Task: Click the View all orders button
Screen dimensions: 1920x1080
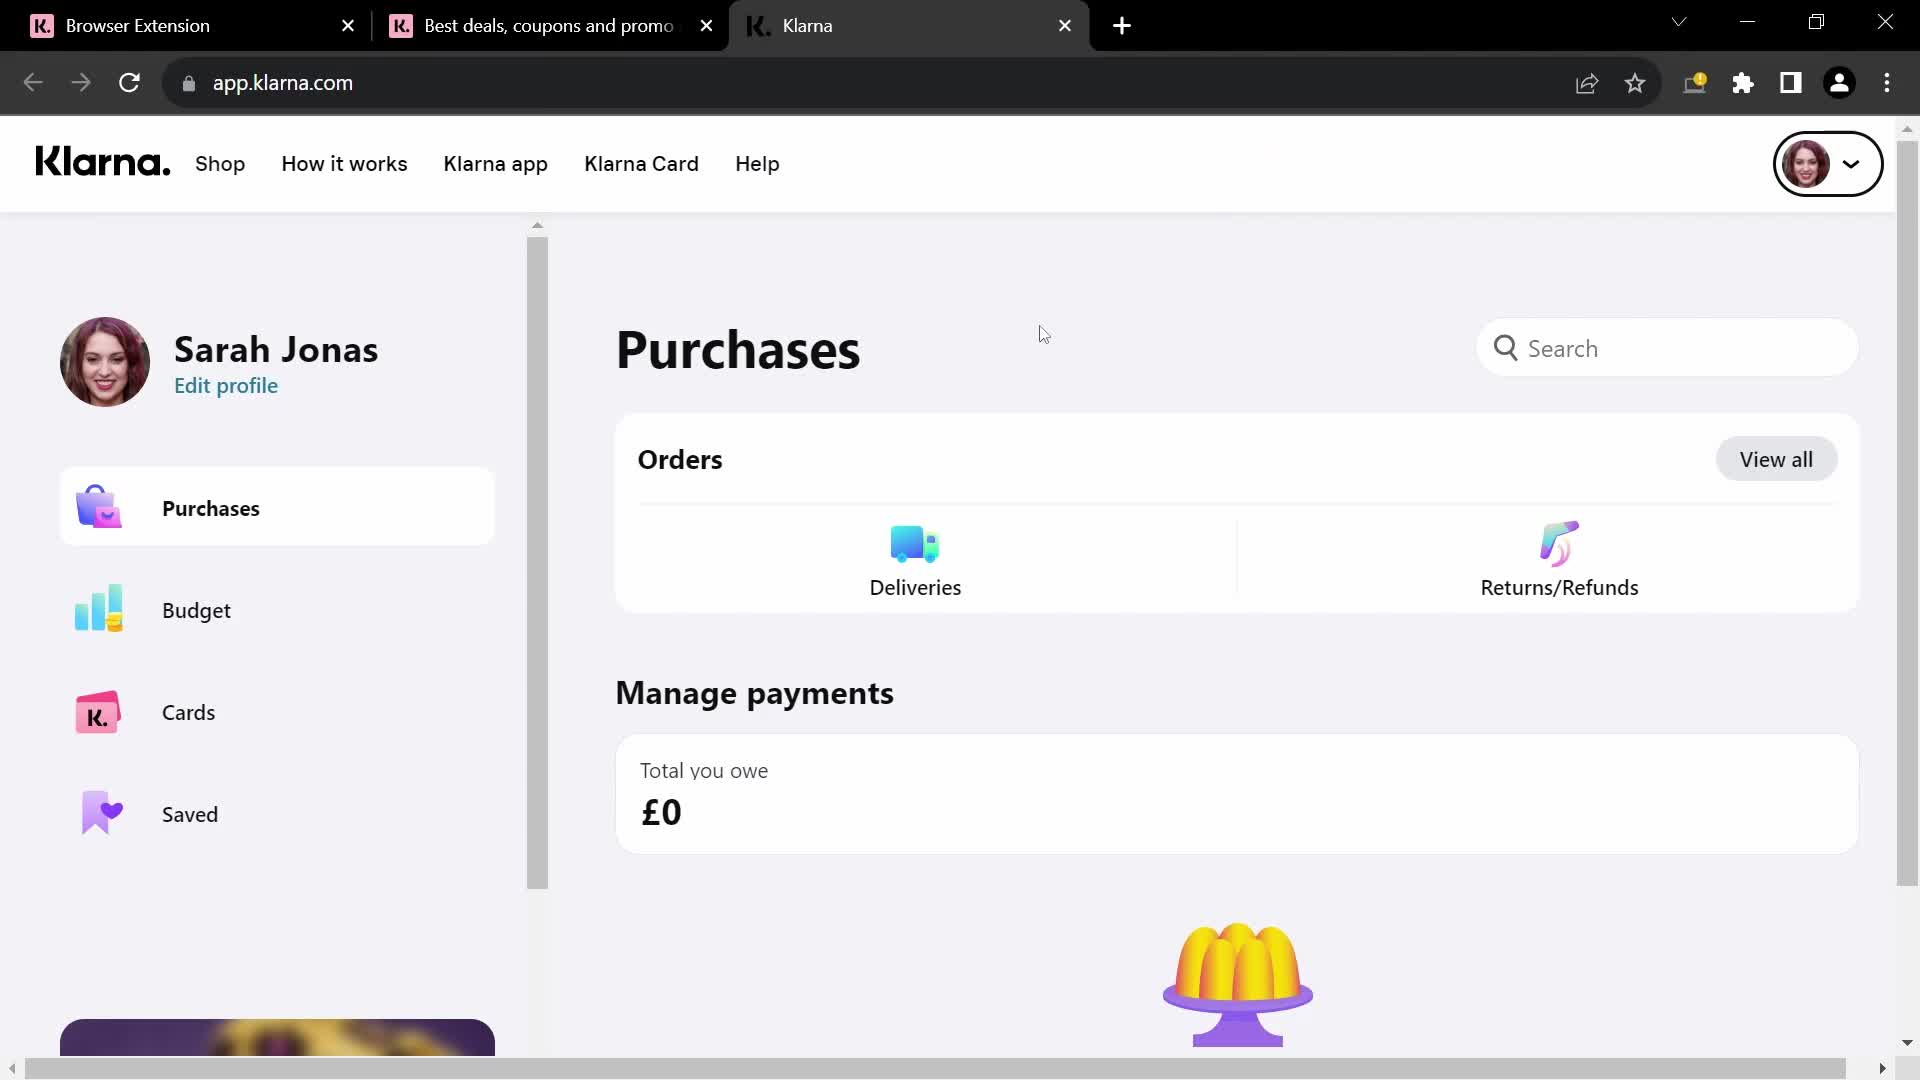Action: point(1776,459)
